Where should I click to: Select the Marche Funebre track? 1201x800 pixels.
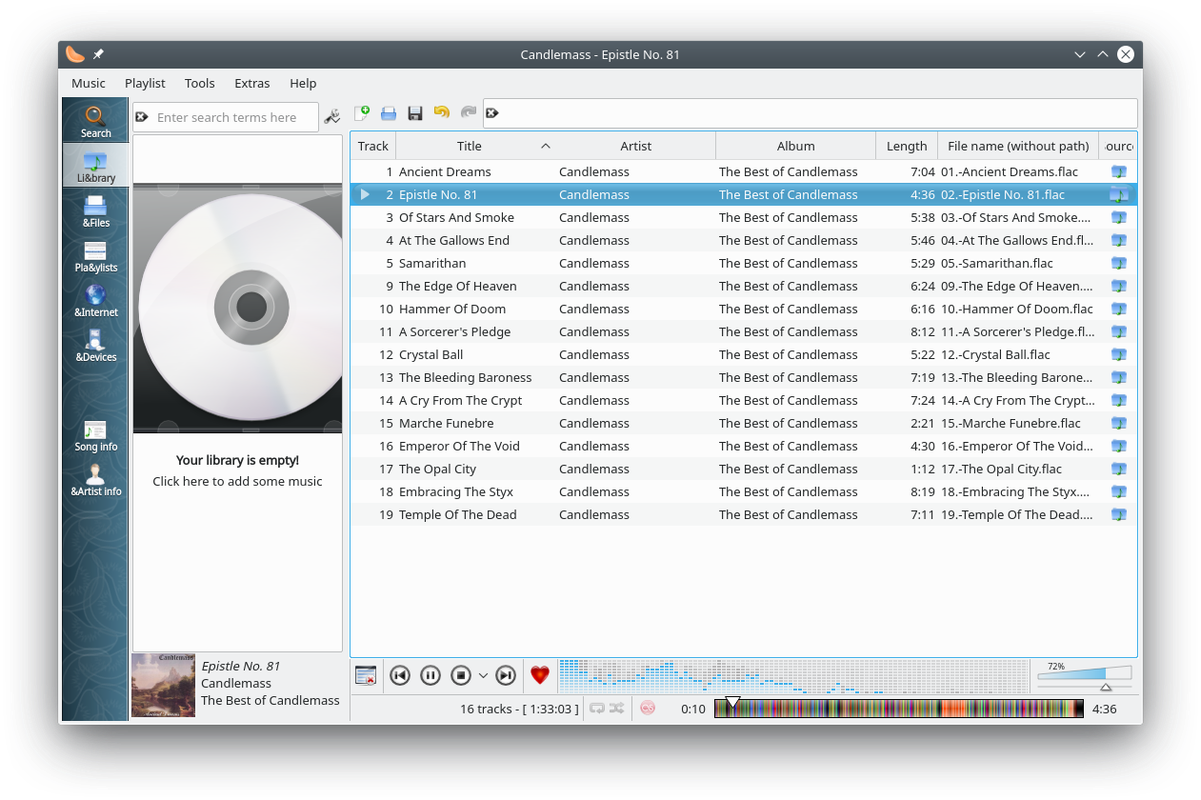[744, 423]
